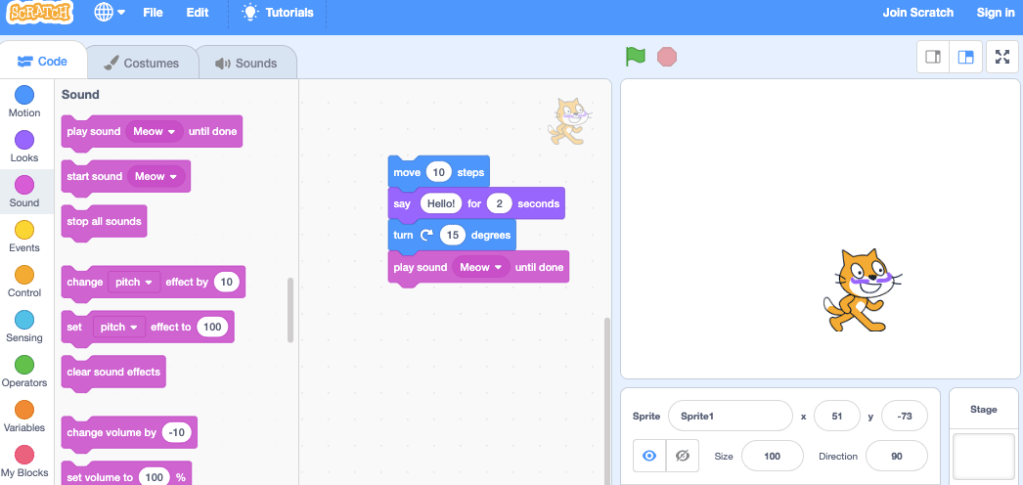This screenshot has width=1023, height=485.
Task: Open the Operators block category
Action: (x=24, y=371)
